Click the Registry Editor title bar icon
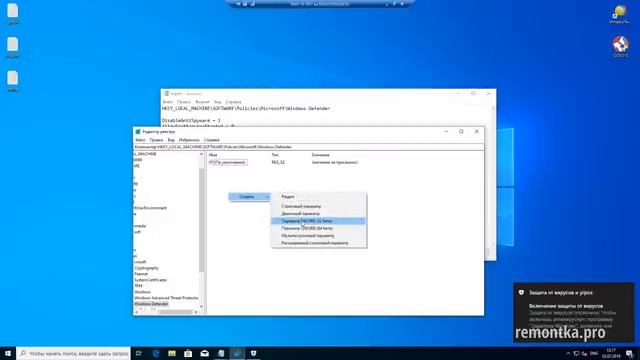The width and height of the screenshot is (640, 360). (138, 132)
